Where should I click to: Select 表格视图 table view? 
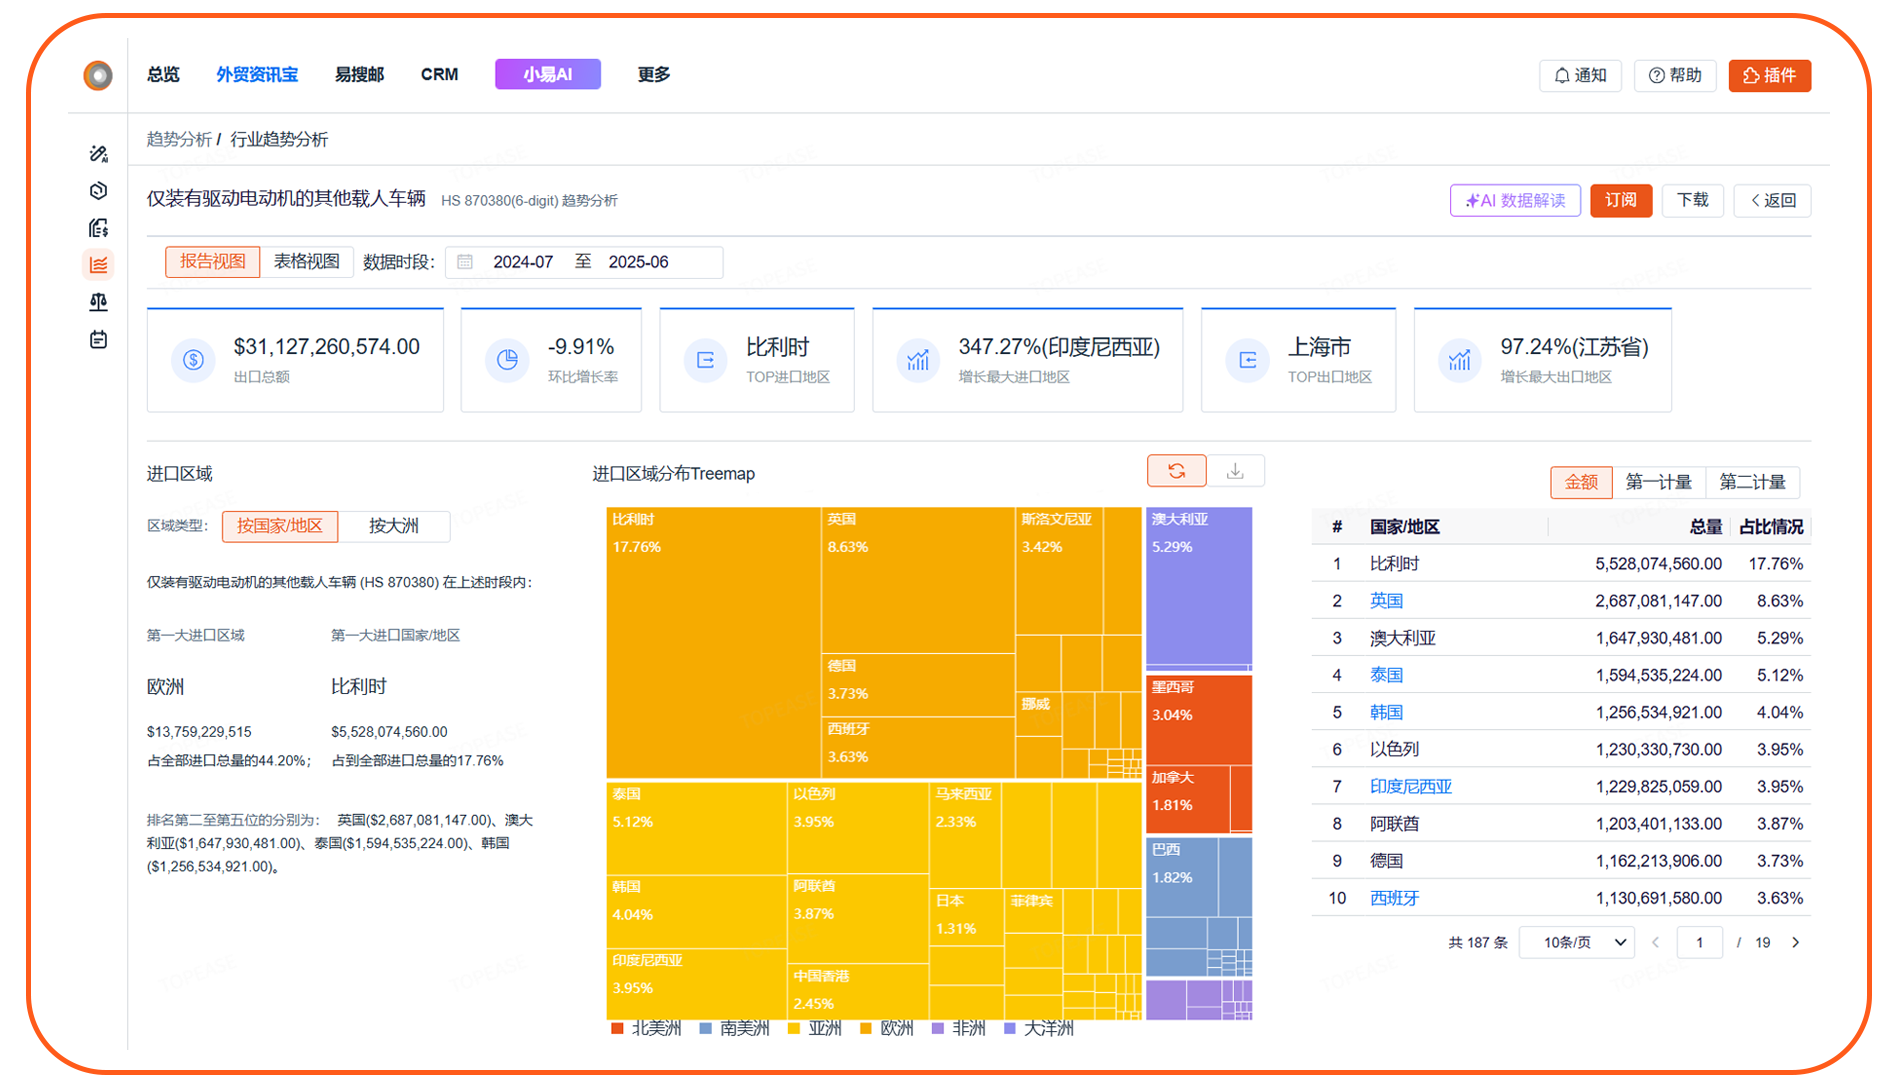pos(306,262)
